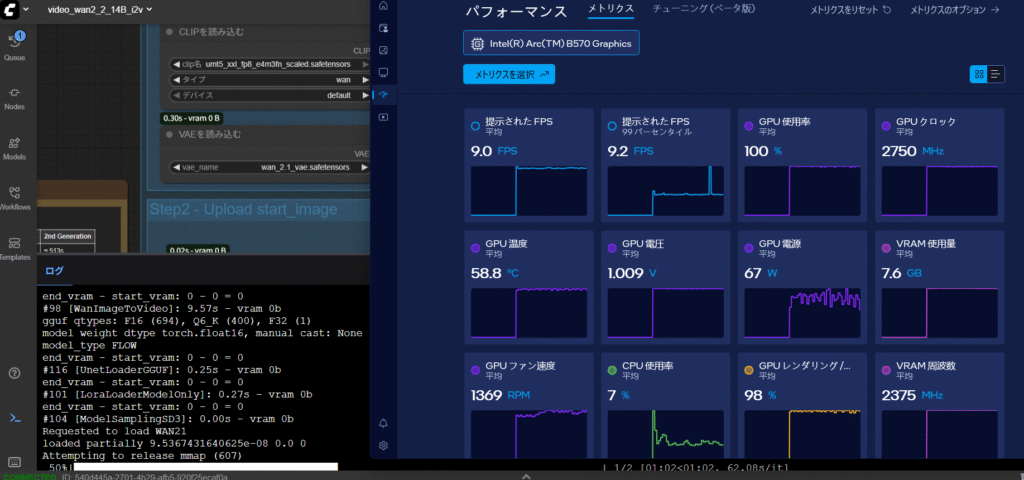The width and height of the screenshot is (1024, 480).
Task: Click the Step2 - Upload start_image group title
Action: pyautogui.click(x=244, y=209)
